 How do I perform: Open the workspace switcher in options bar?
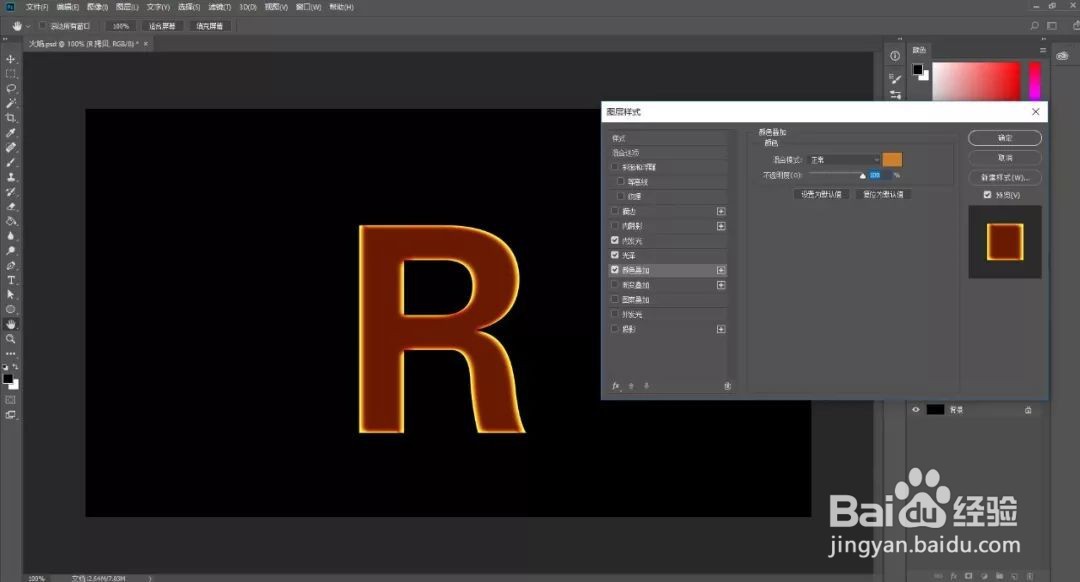1052,26
